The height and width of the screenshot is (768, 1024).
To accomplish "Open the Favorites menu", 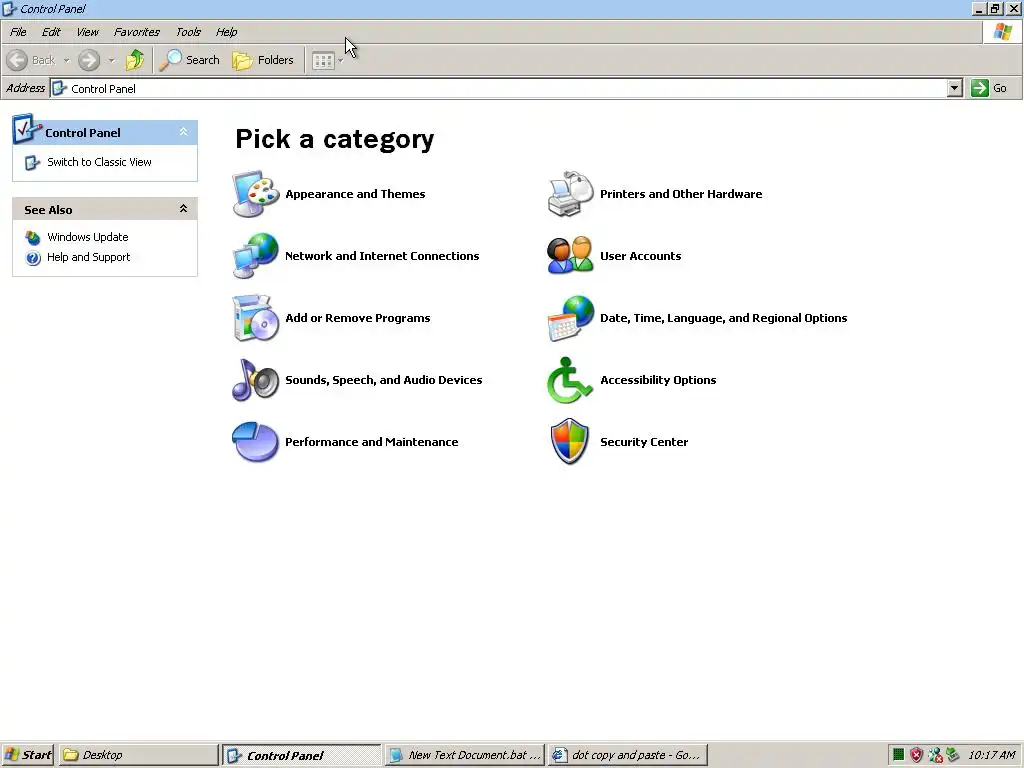I will coord(136,32).
